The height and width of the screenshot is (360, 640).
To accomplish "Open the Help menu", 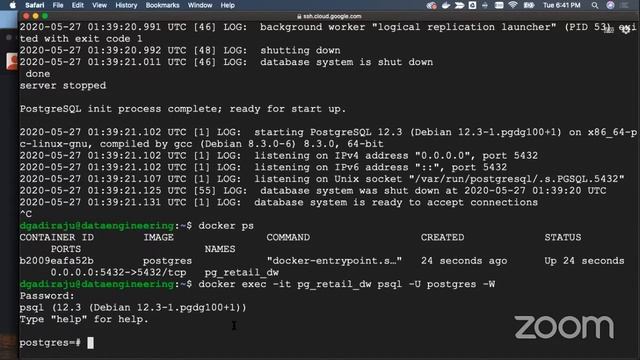I will click(x=227, y=5).
